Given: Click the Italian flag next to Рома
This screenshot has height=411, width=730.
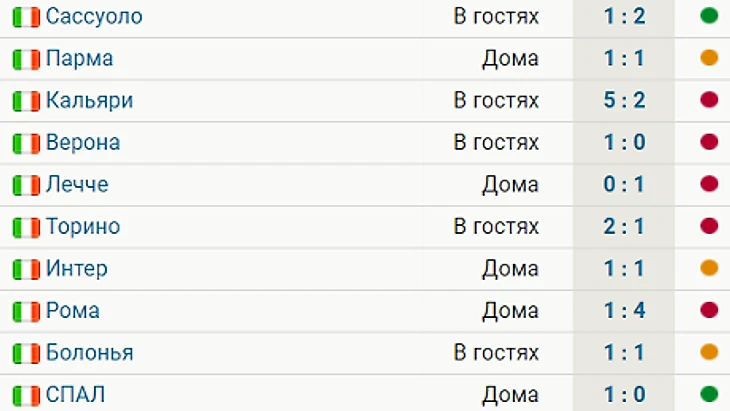Looking at the screenshot, I should (26, 311).
